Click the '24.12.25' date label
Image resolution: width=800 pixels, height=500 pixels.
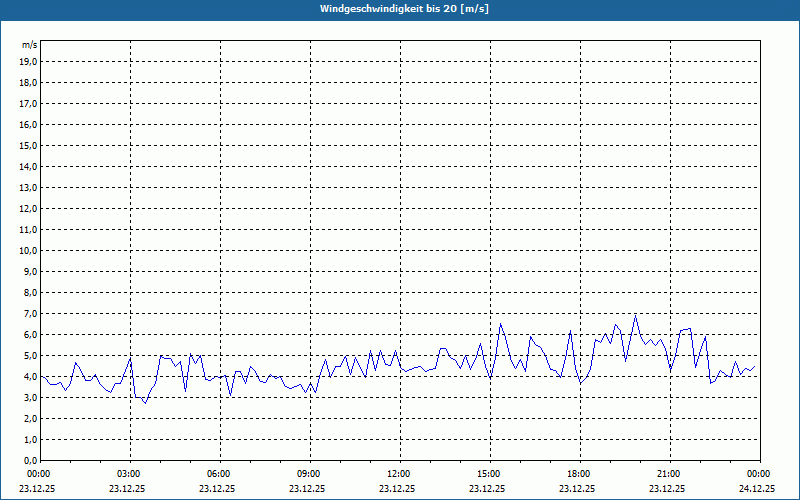757,488
